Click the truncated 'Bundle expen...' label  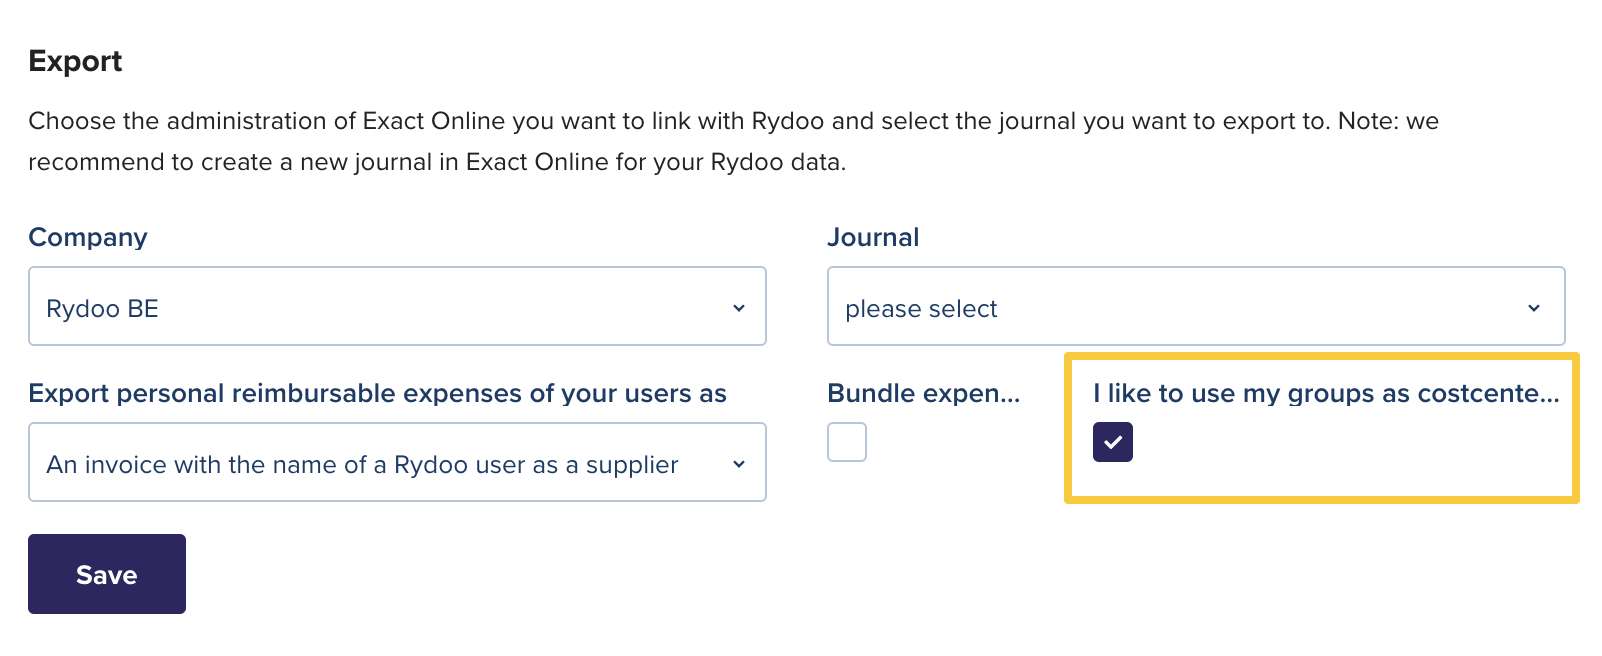[x=923, y=393]
